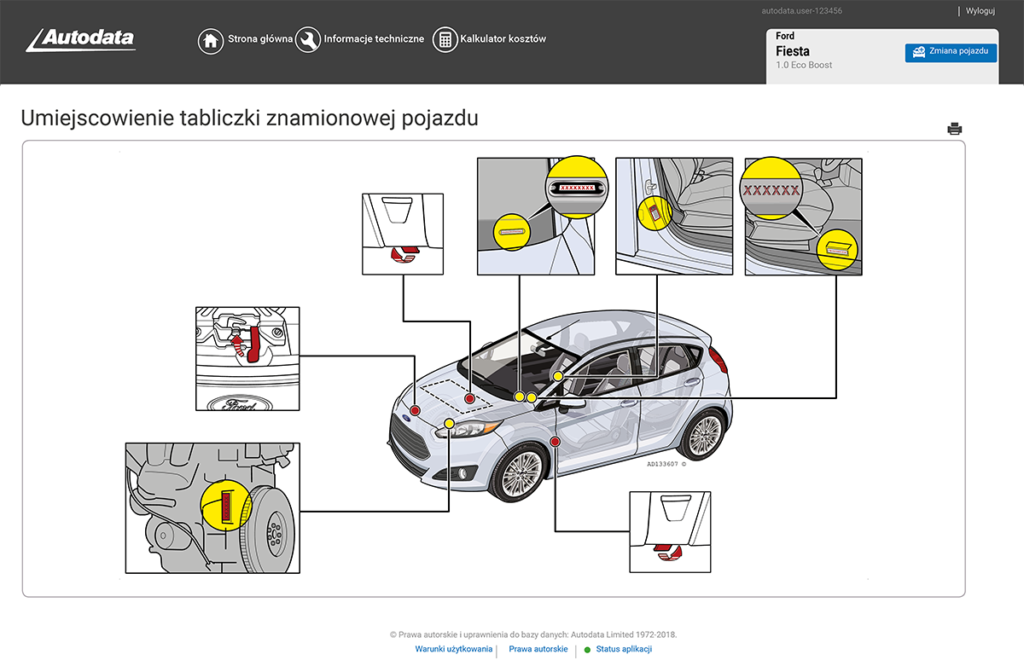Image resolution: width=1024 pixels, height=666 pixels.
Task: Select the XXXXXX seat floor stamp thumbnail
Action: pyautogui.click(x=803, y=216)
